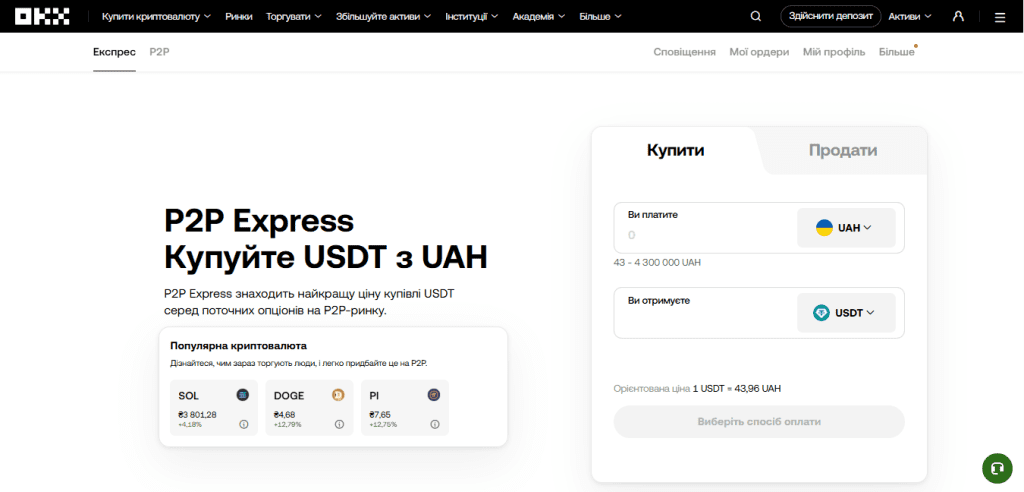Open the green support chat button
This screenshot has width=1024, height=492.
click(x=997, y=468)
